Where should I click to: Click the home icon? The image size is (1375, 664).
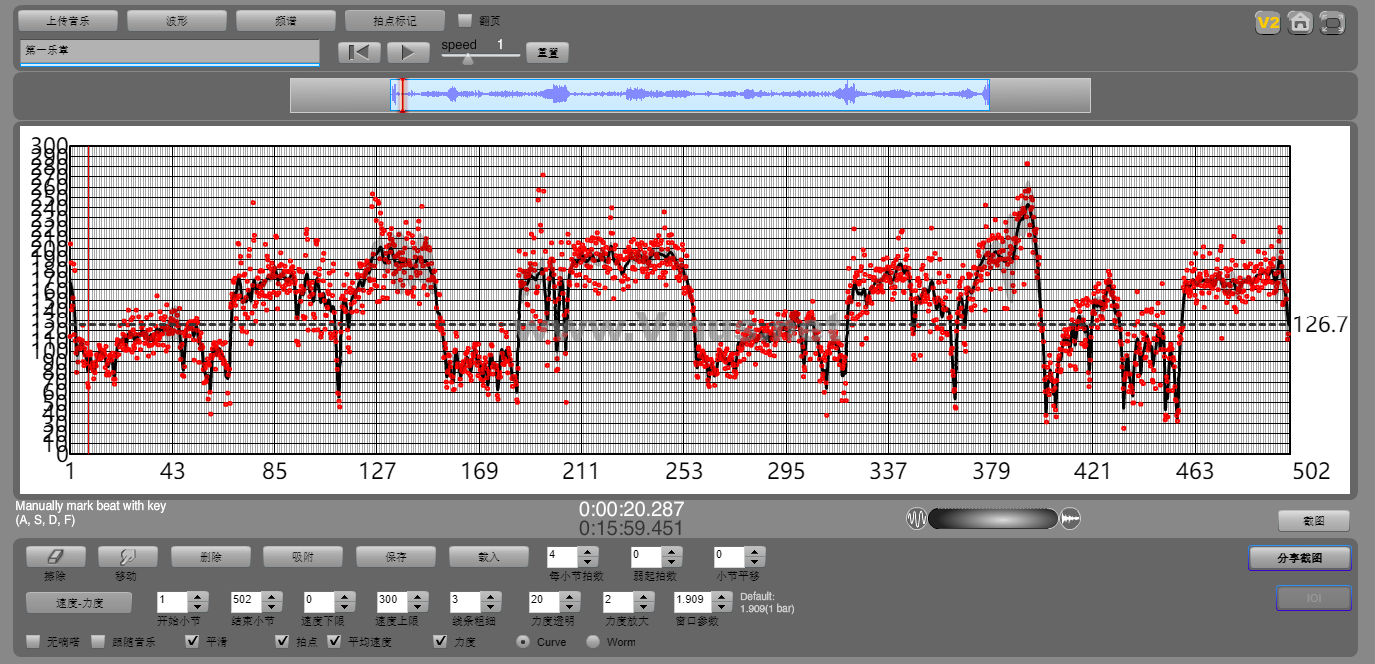1299,22
